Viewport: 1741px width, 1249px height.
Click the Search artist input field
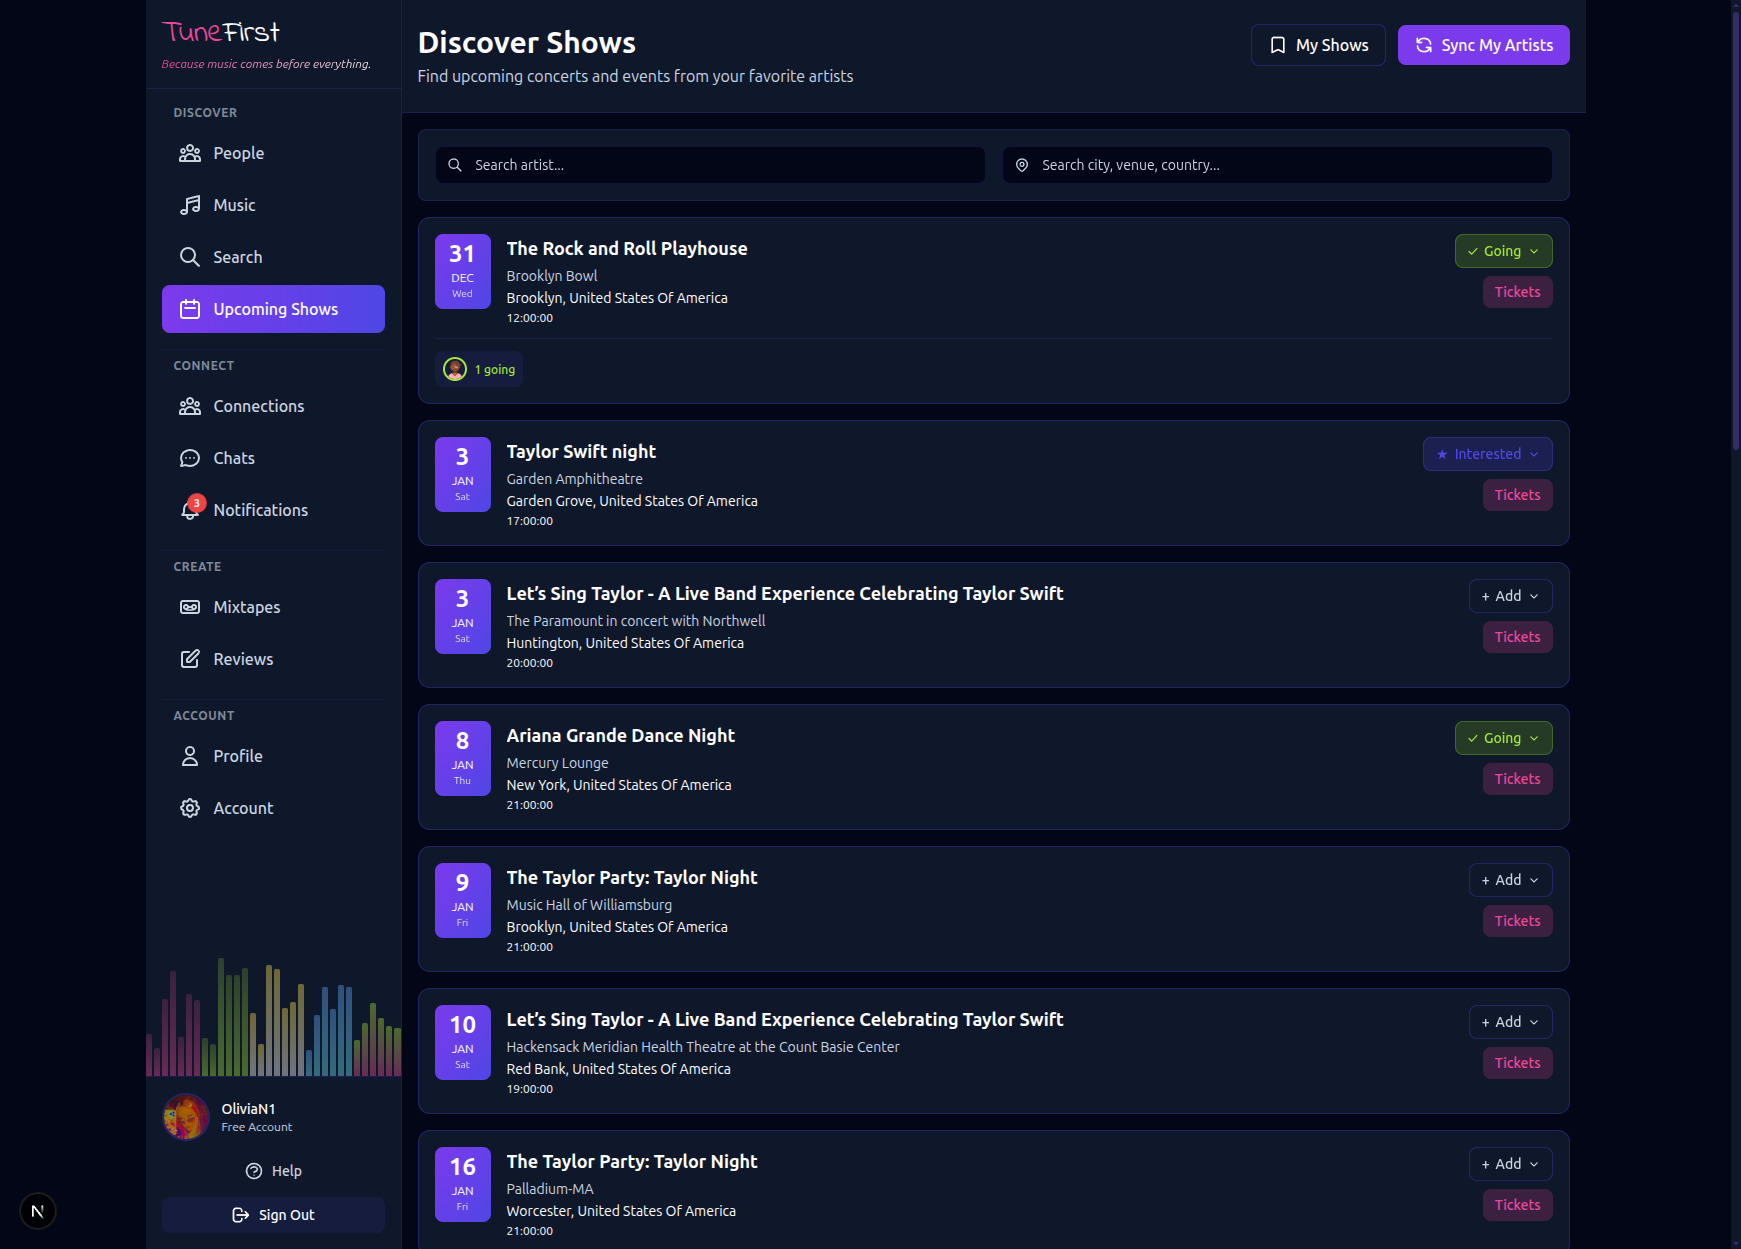710,165
